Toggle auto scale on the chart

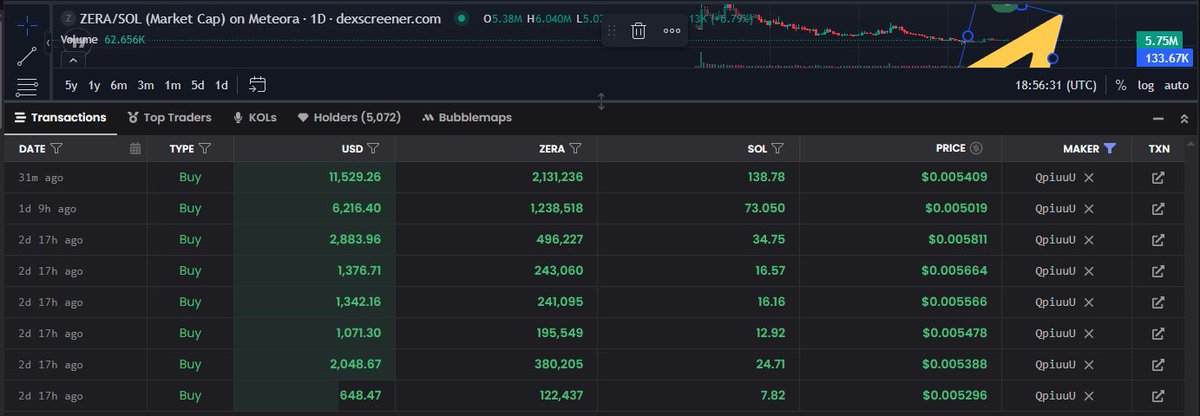pos(1176,85)
